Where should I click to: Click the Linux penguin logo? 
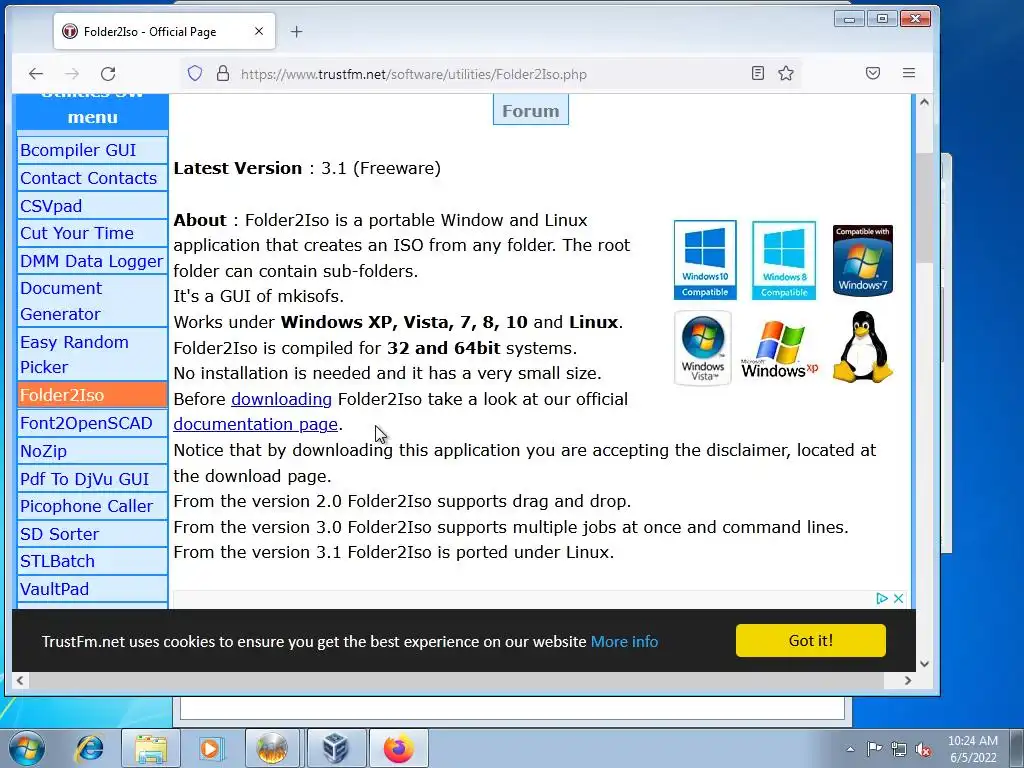tap(863, 347)
